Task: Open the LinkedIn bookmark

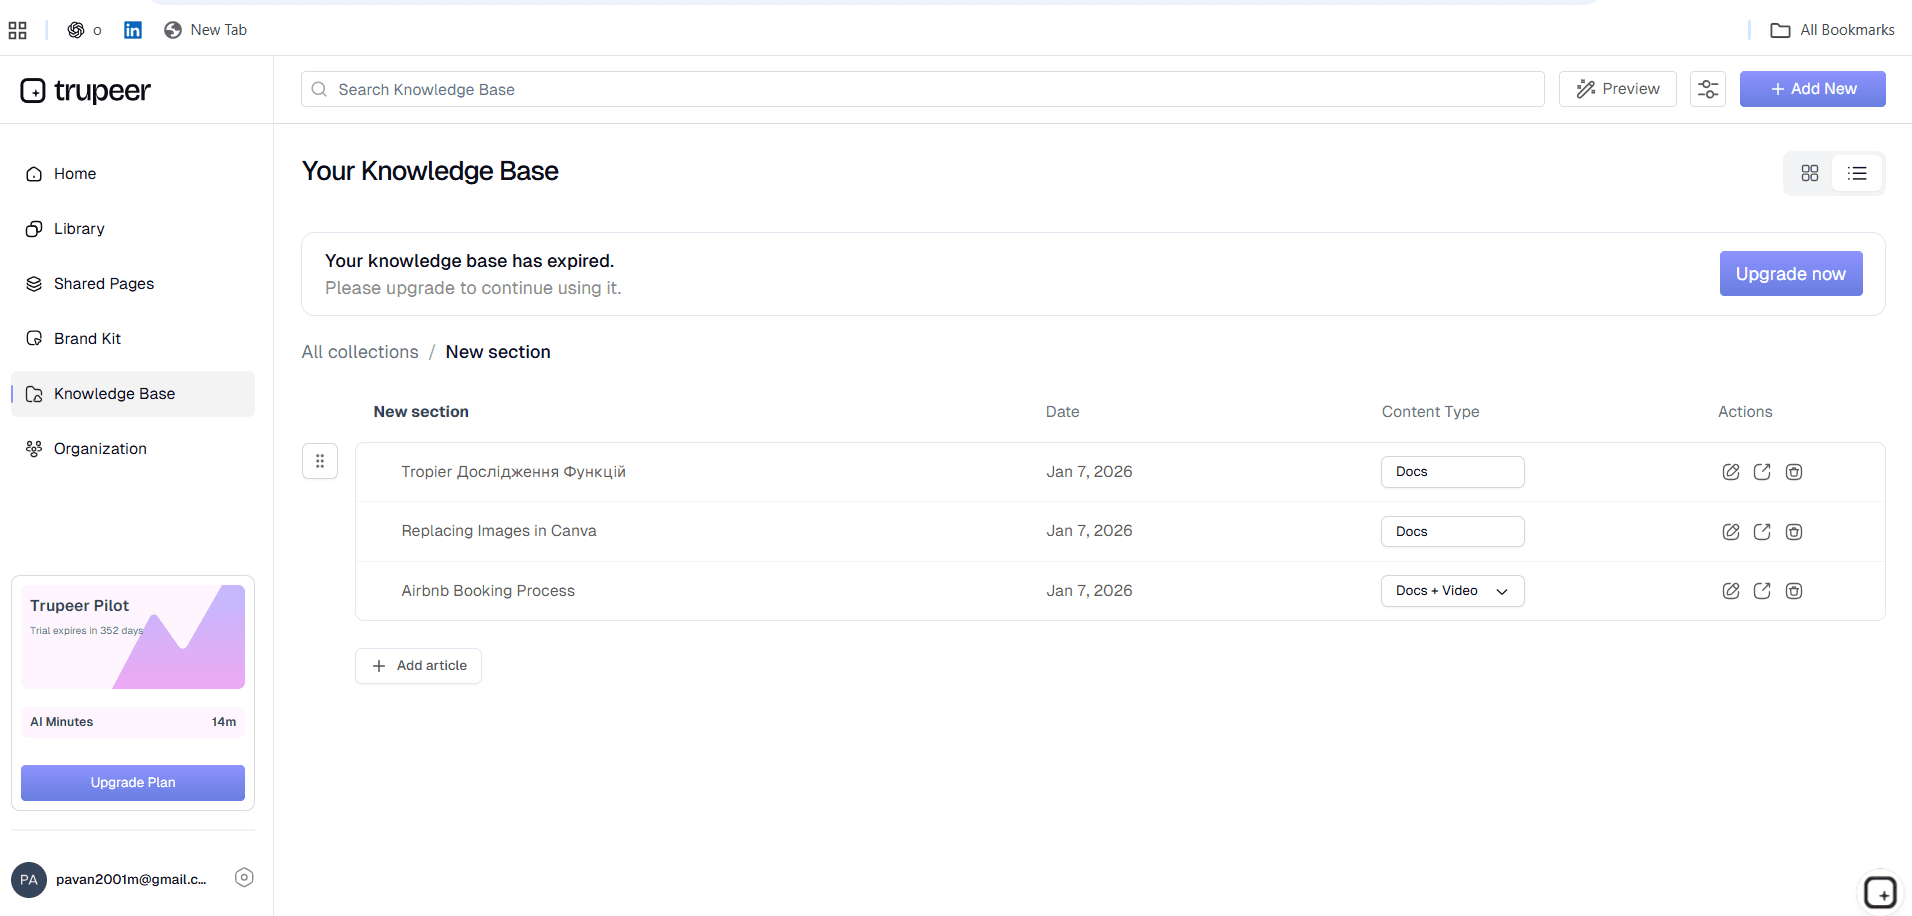Action: [133, 30]
